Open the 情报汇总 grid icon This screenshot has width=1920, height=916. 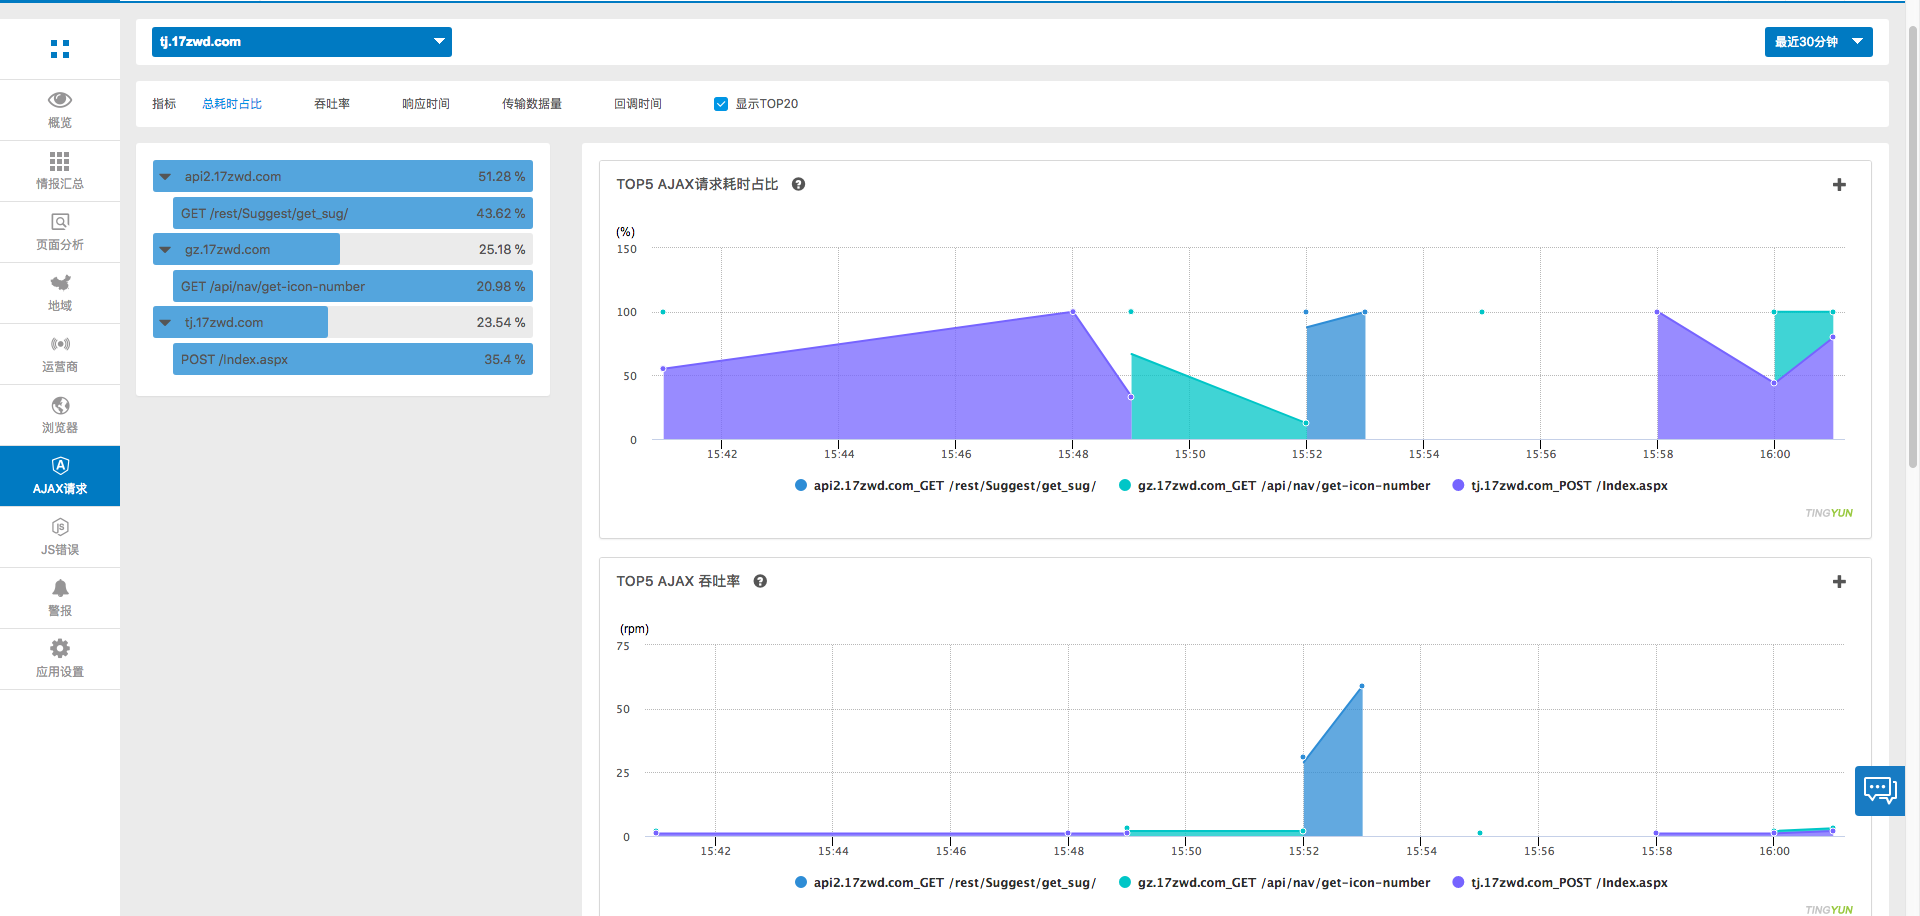[60, 161]
